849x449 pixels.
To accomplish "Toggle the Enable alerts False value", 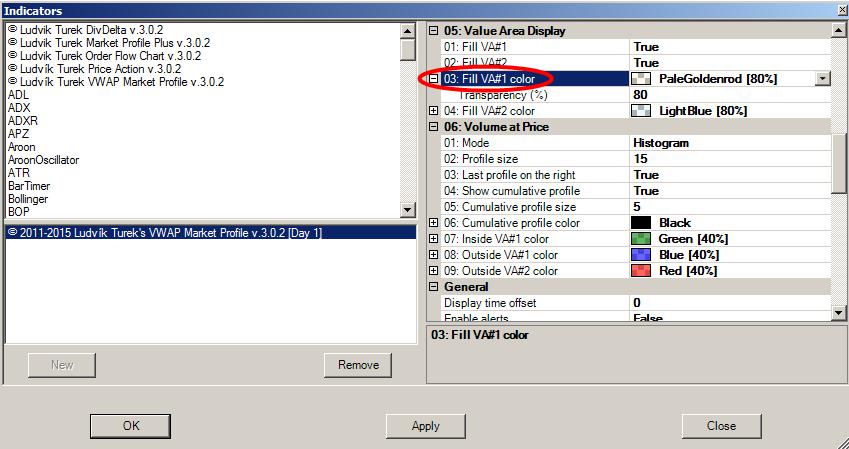I will pos(729,318).
